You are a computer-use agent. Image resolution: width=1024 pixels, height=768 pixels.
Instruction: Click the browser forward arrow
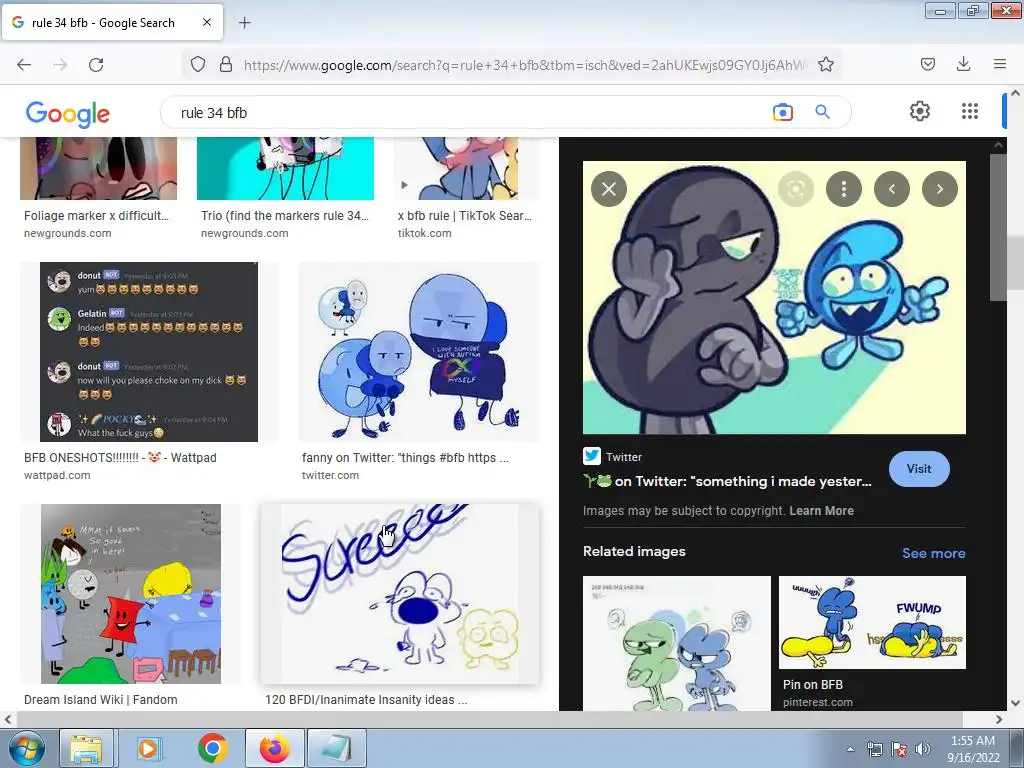tap(60, 64)
